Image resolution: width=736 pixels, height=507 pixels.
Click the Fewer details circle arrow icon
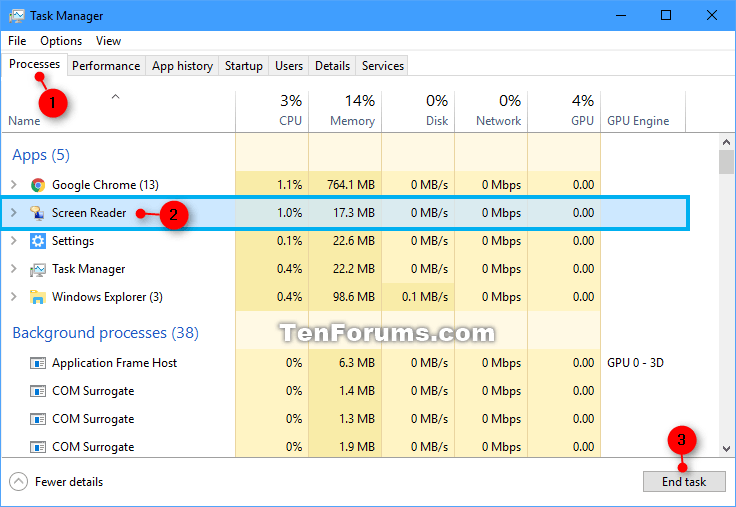pyautogui.click(x=18, y=482)
